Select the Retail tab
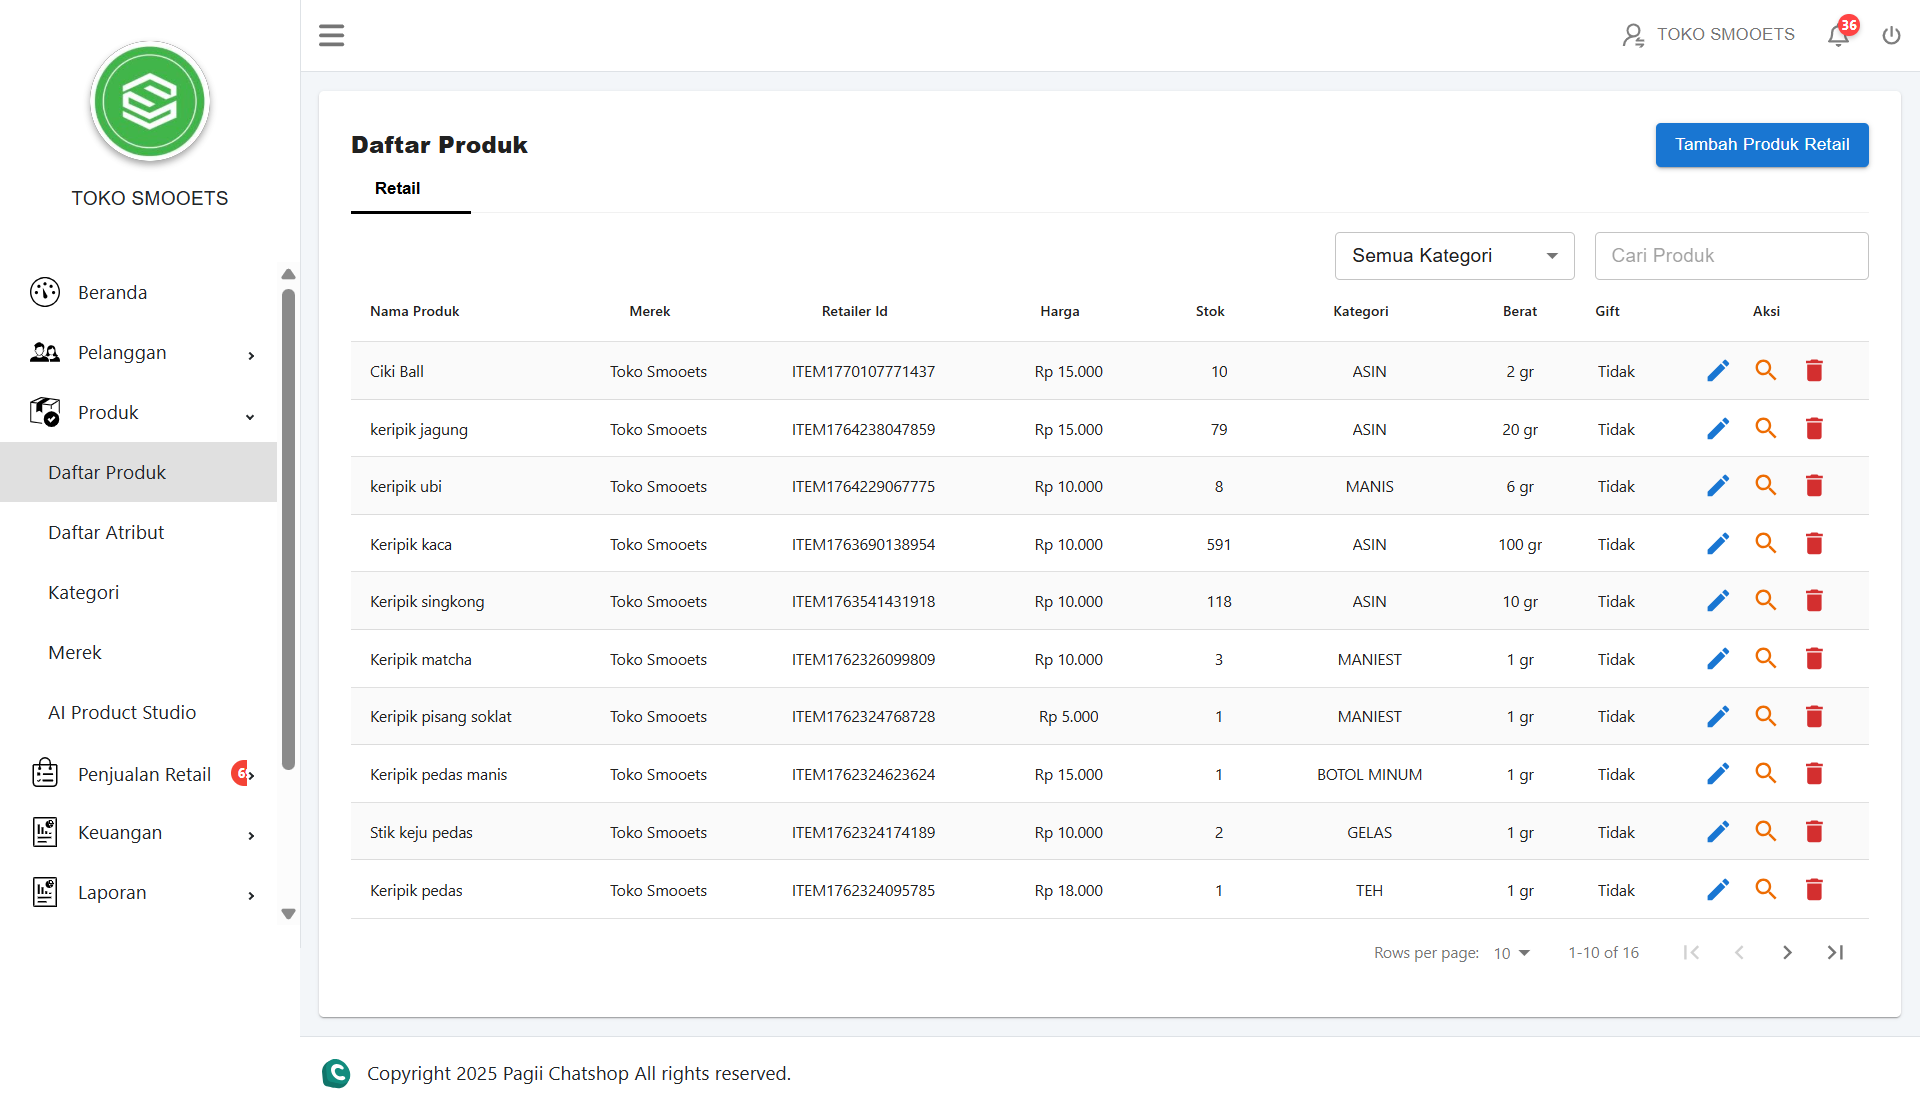The width and height of the screenshot is (1920, 1107). click(397, 189)
